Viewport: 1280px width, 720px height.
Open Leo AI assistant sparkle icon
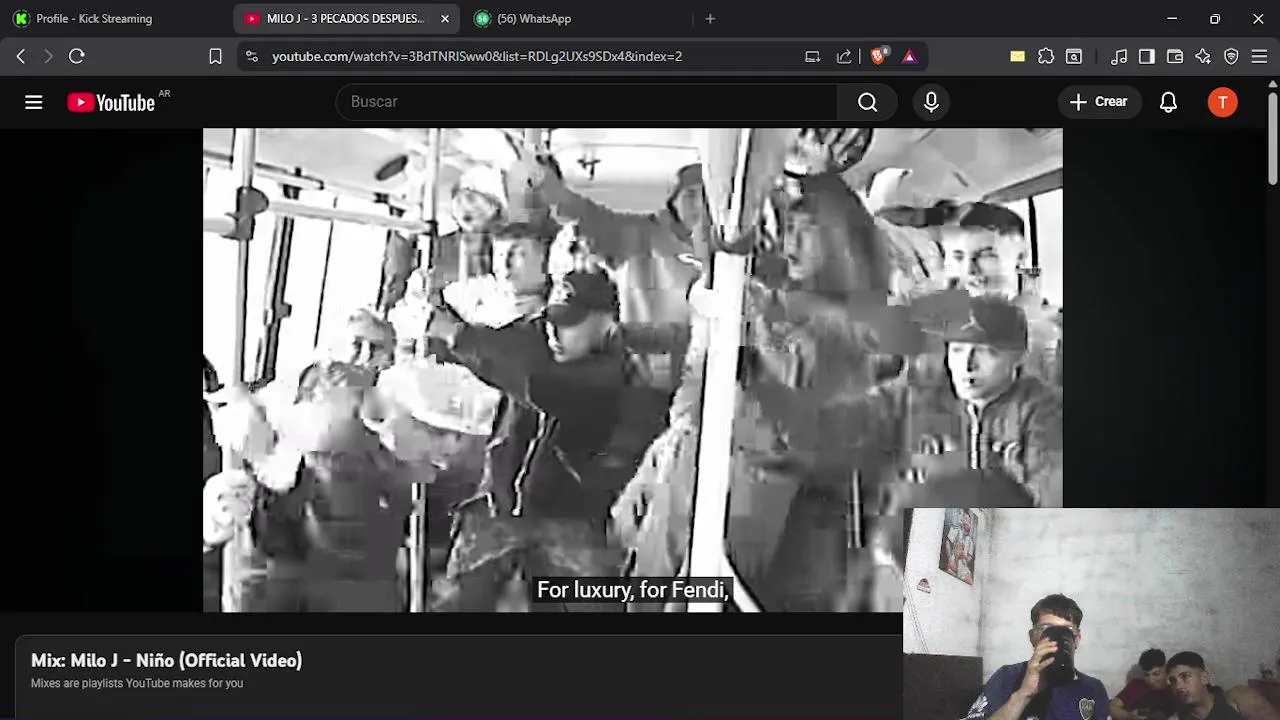[x=1203, y=56]
